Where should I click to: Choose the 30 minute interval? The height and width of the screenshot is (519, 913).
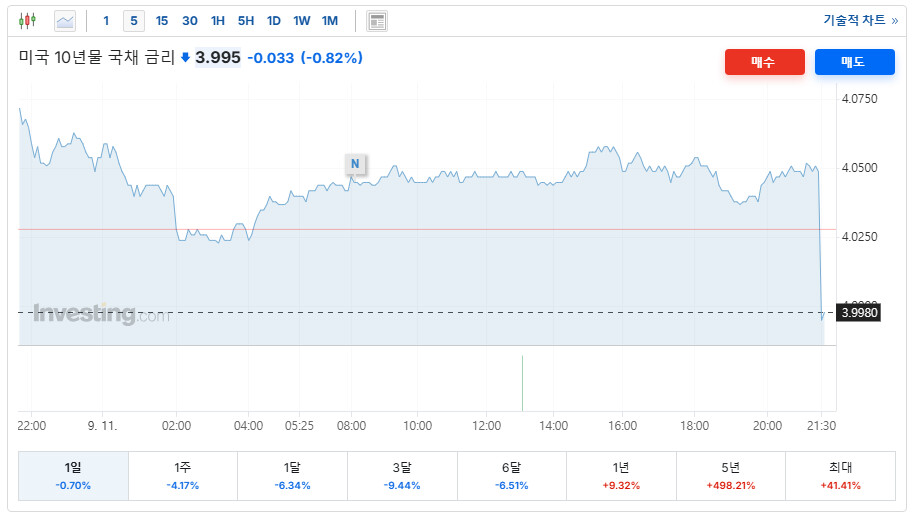pos(190,21)
